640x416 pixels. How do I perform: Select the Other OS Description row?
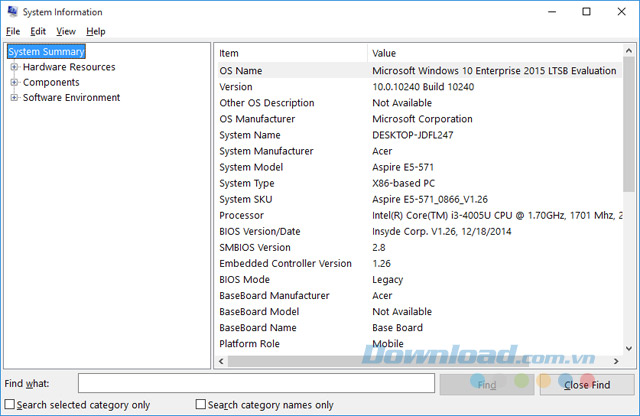tap(420, 103)
